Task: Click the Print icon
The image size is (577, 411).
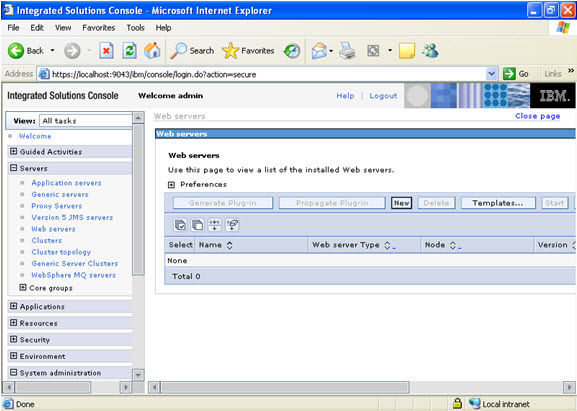Action: tap(347, 51)
